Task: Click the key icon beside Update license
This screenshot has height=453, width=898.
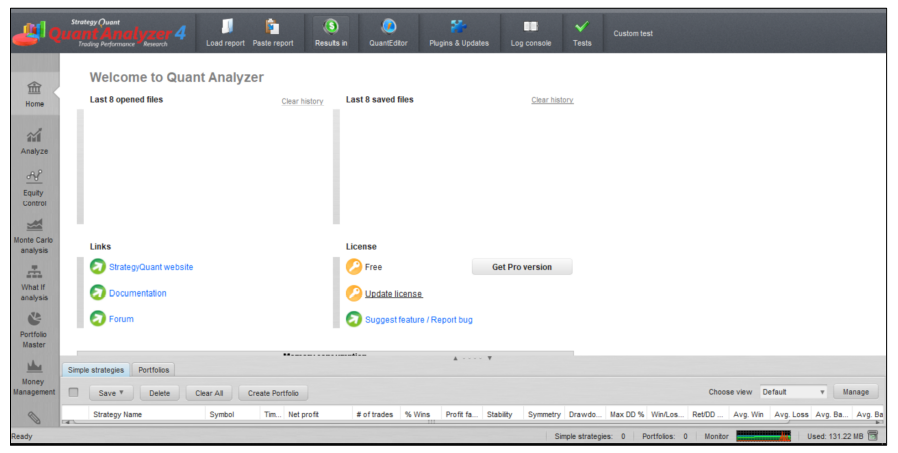Action: (354, 293)
